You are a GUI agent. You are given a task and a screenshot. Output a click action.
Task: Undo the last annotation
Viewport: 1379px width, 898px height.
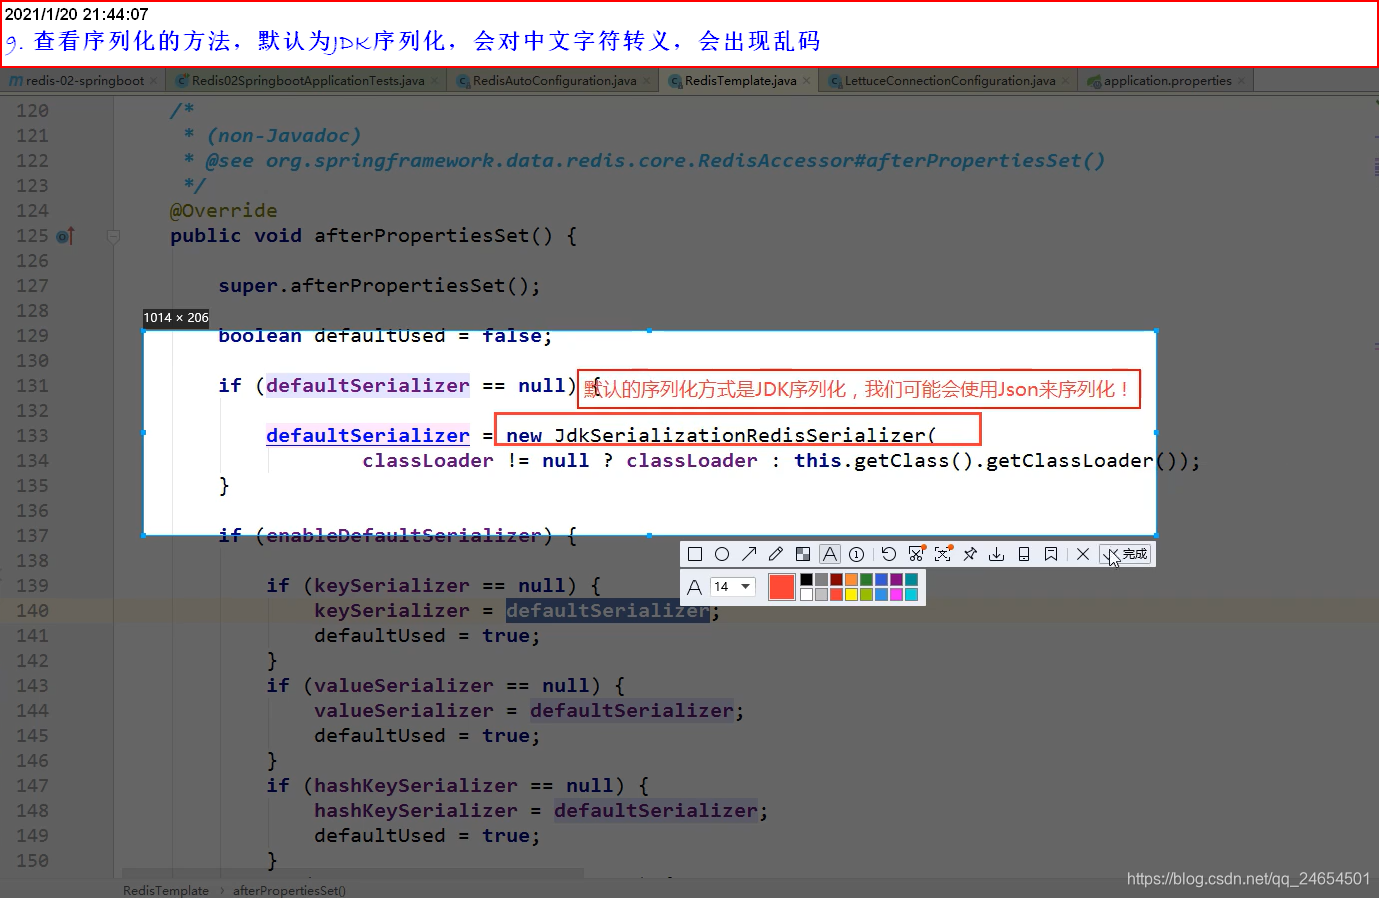[x=889, y=554]
